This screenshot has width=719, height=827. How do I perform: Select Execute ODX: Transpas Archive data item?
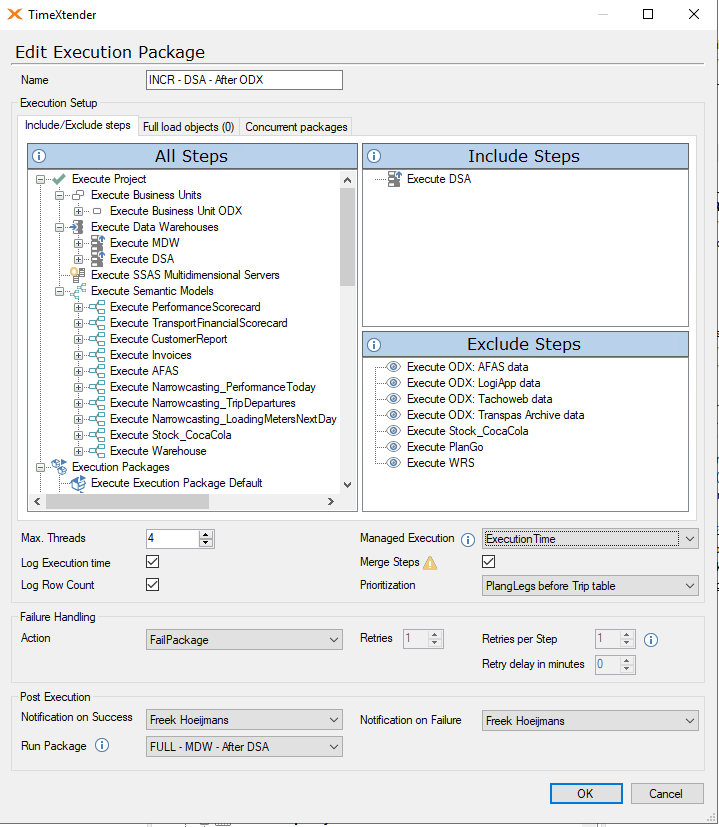click(495, 415)
